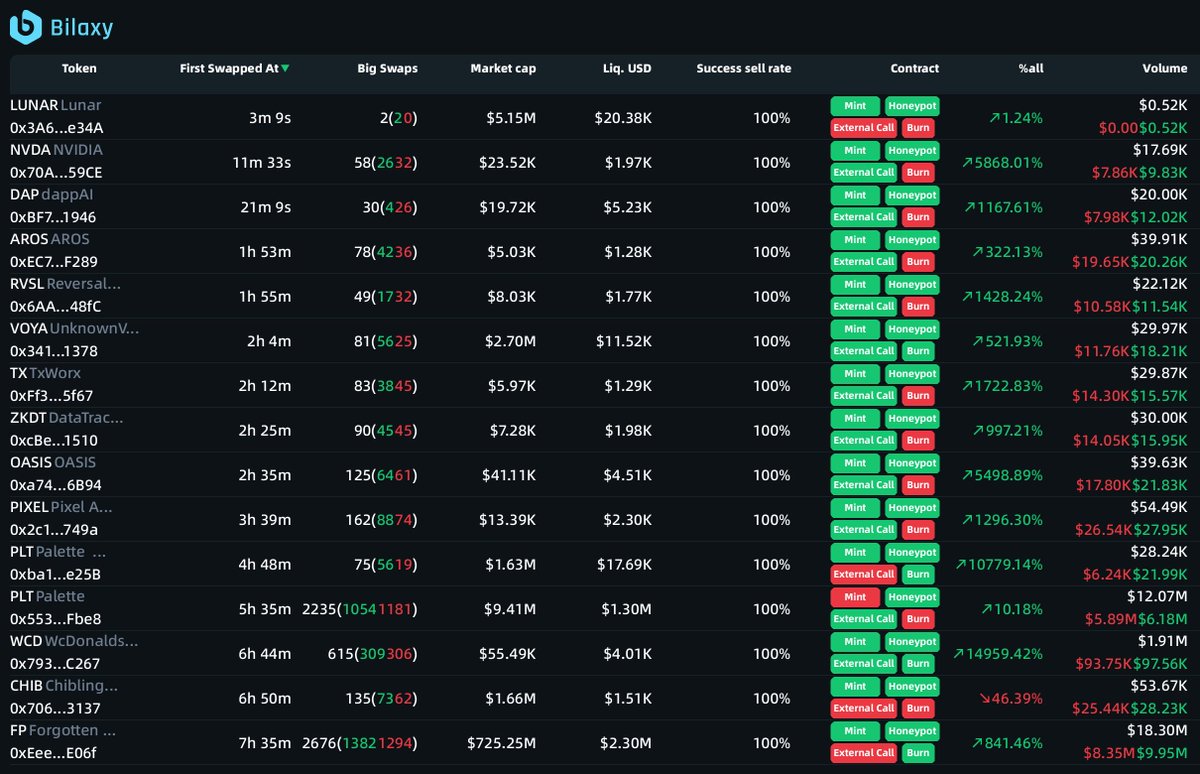
Task: Open the OASIS token address 0xa74...6B94
Action: [x=56, y=485]
